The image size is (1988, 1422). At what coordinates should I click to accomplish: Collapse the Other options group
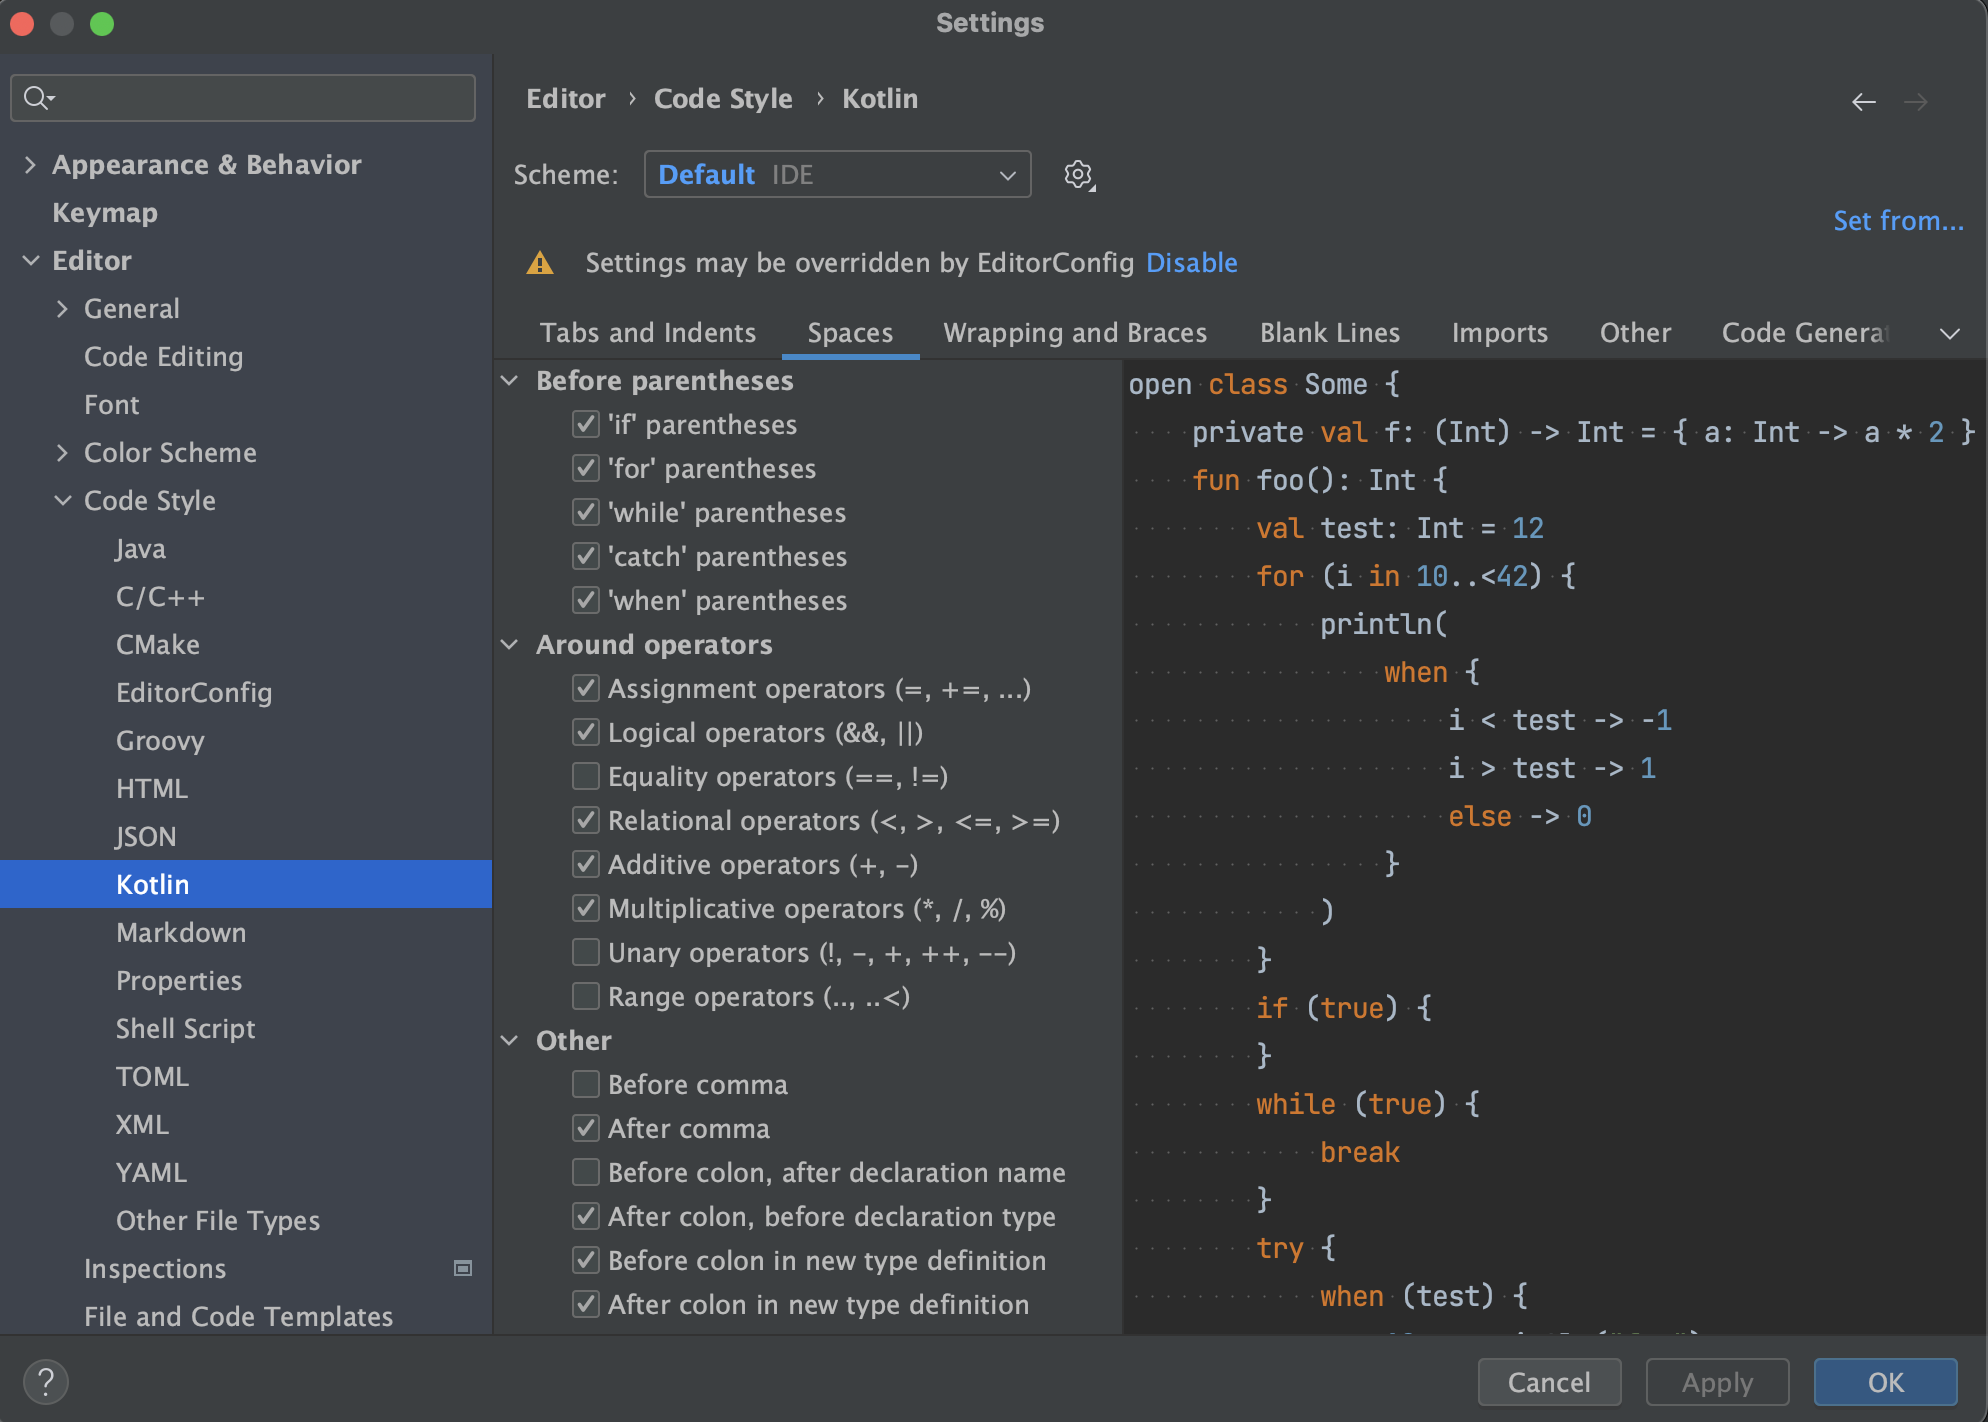coord(510,1041)
